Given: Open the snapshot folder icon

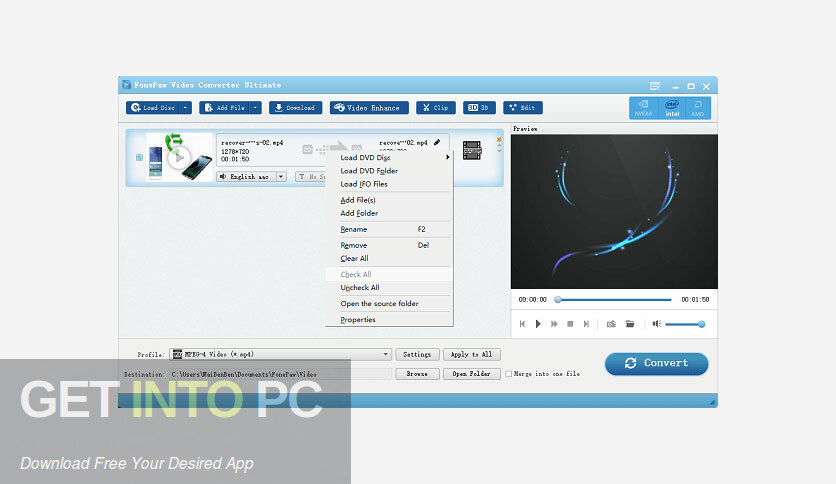Looking at the screenshot, I should (630, 324).
